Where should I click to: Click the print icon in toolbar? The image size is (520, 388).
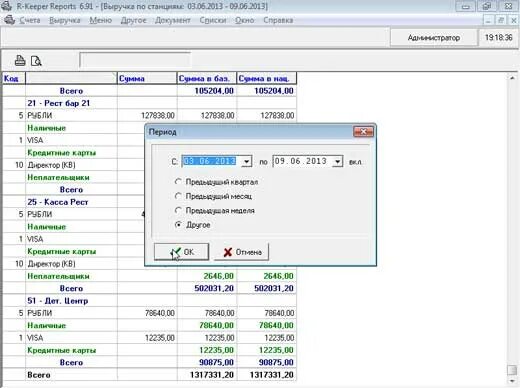pyautogui.click(x=20, y=60)
